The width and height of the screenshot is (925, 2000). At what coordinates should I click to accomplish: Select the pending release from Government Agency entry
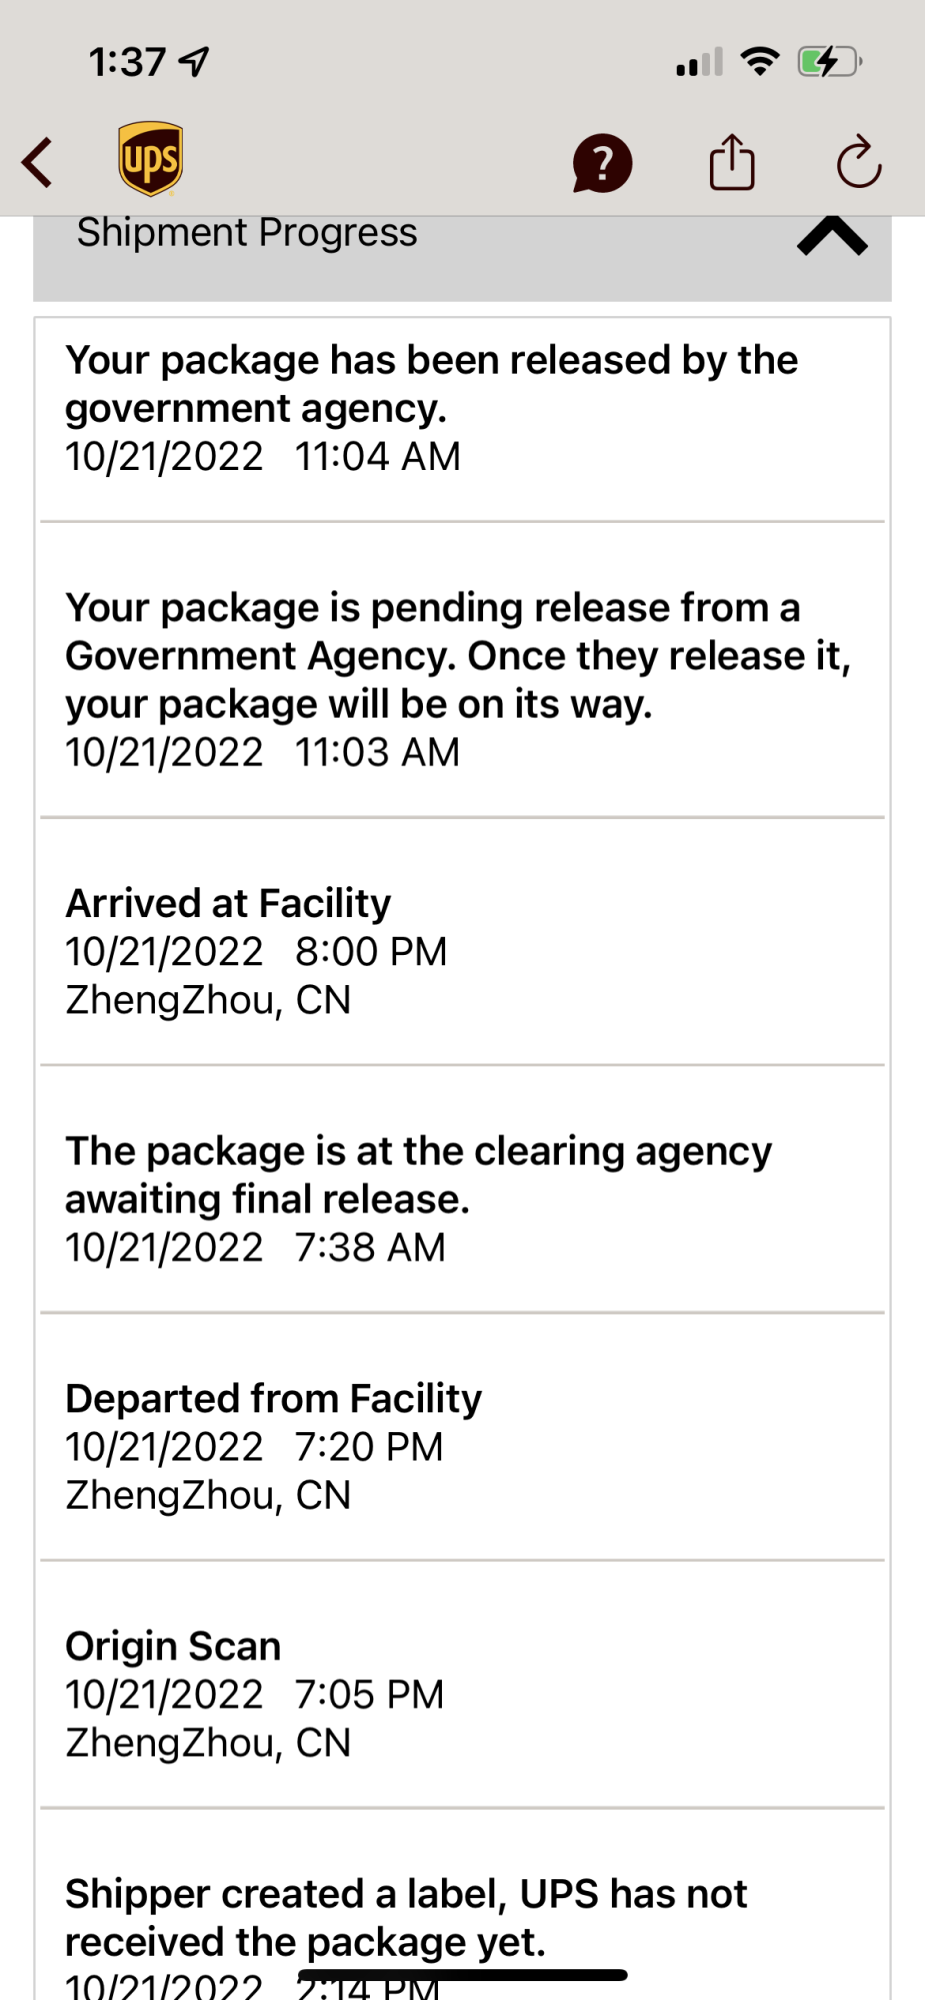click(x=457, y=680)
